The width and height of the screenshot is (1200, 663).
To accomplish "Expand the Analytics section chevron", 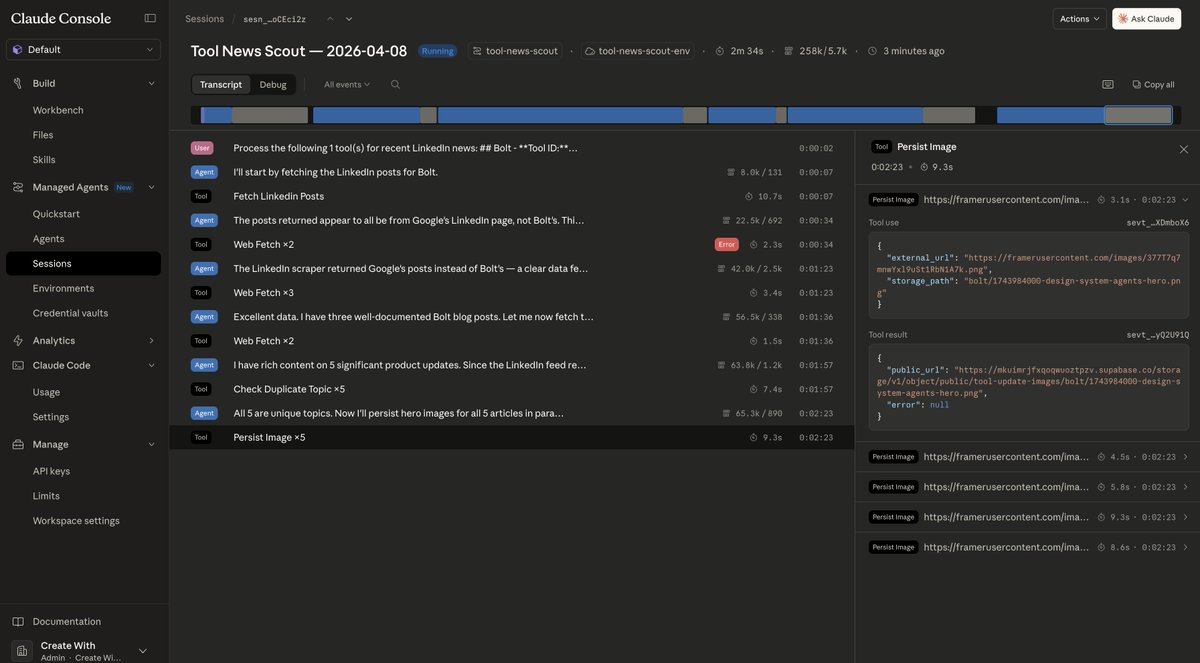I will 151,340.
